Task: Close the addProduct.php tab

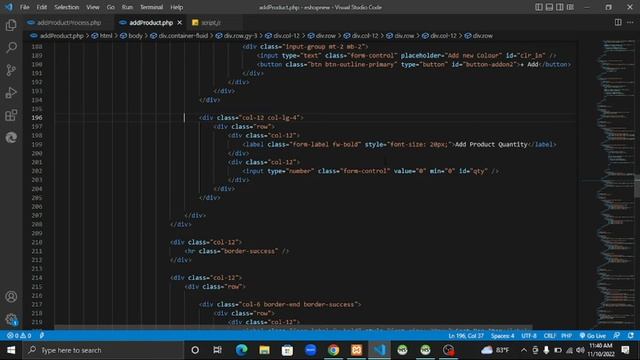Action: tap(180, 23)
